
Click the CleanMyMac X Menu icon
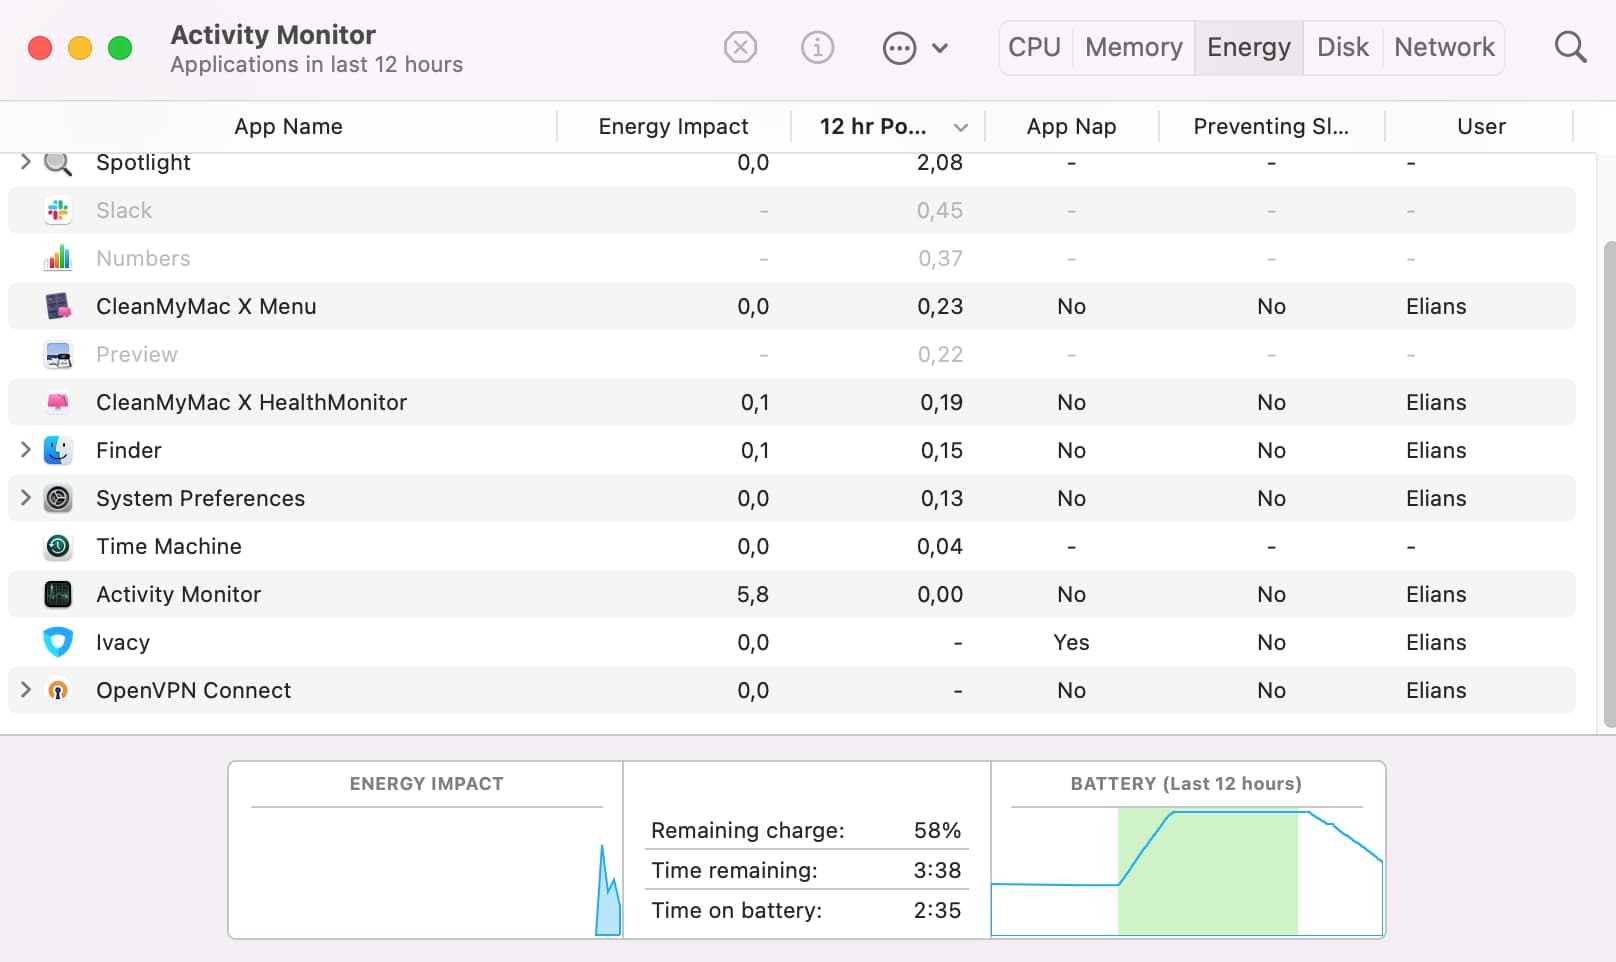click(58, 306)
